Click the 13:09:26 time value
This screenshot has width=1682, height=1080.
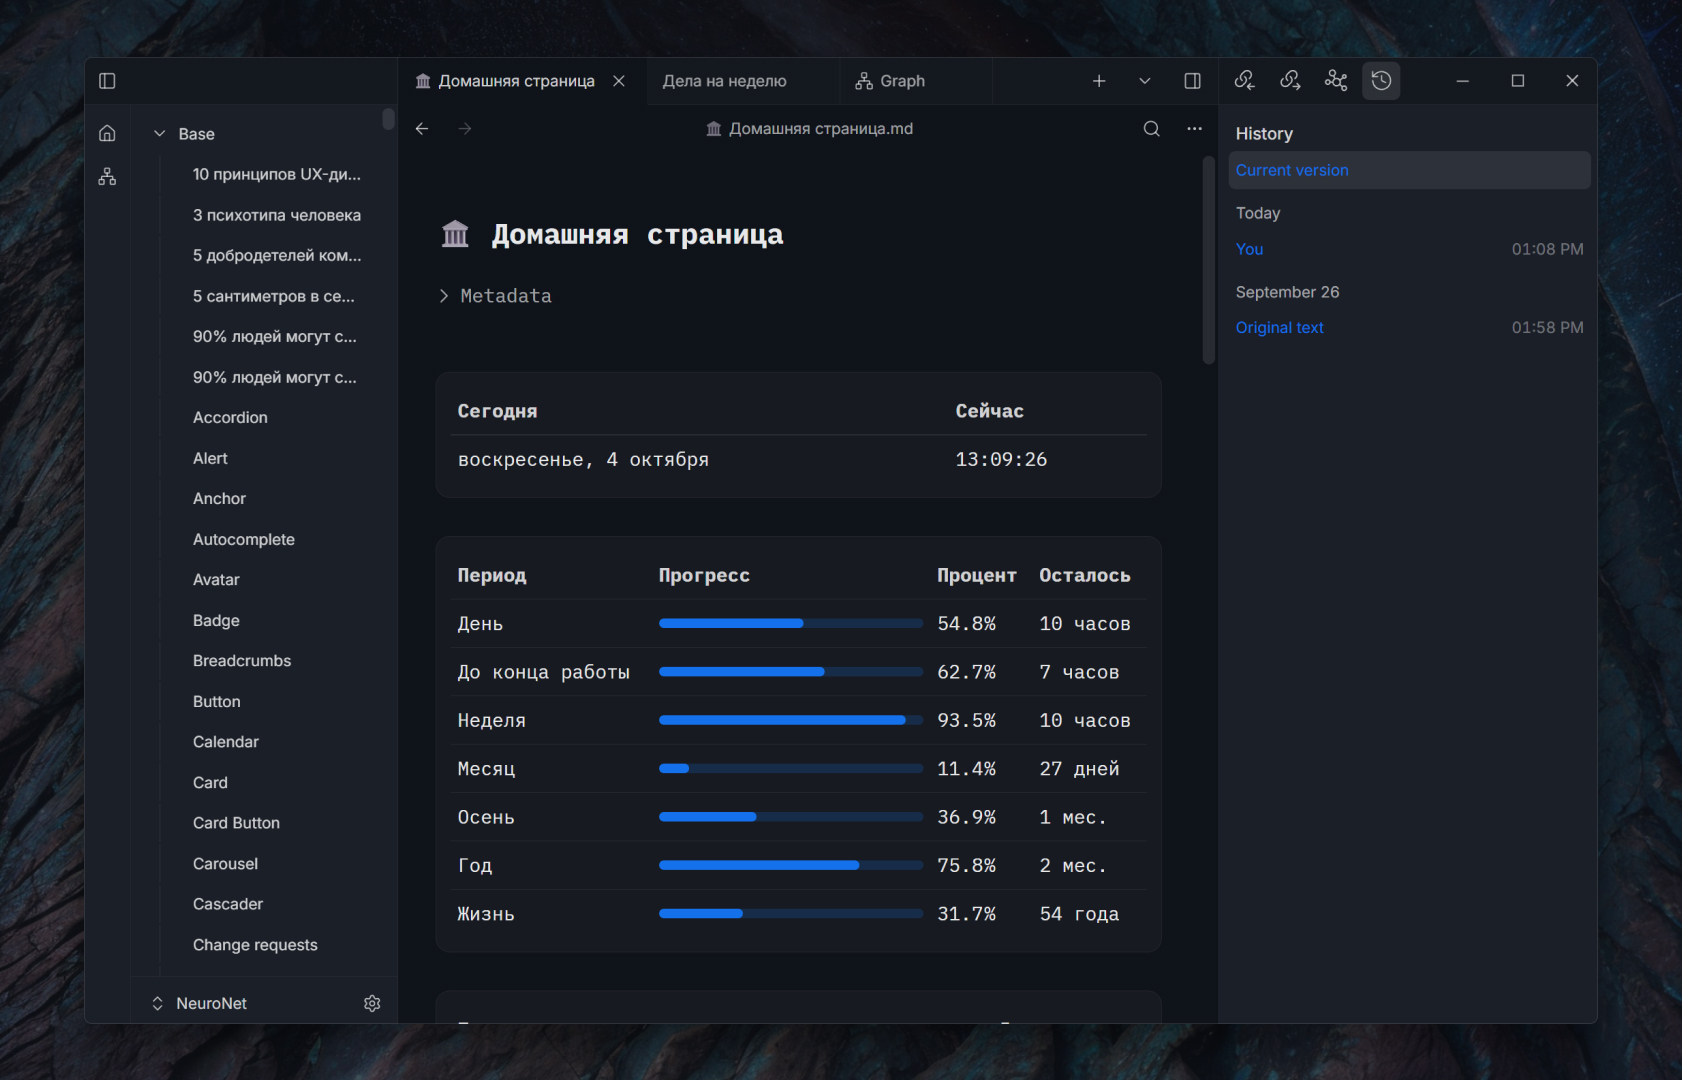coord(1001,459)
